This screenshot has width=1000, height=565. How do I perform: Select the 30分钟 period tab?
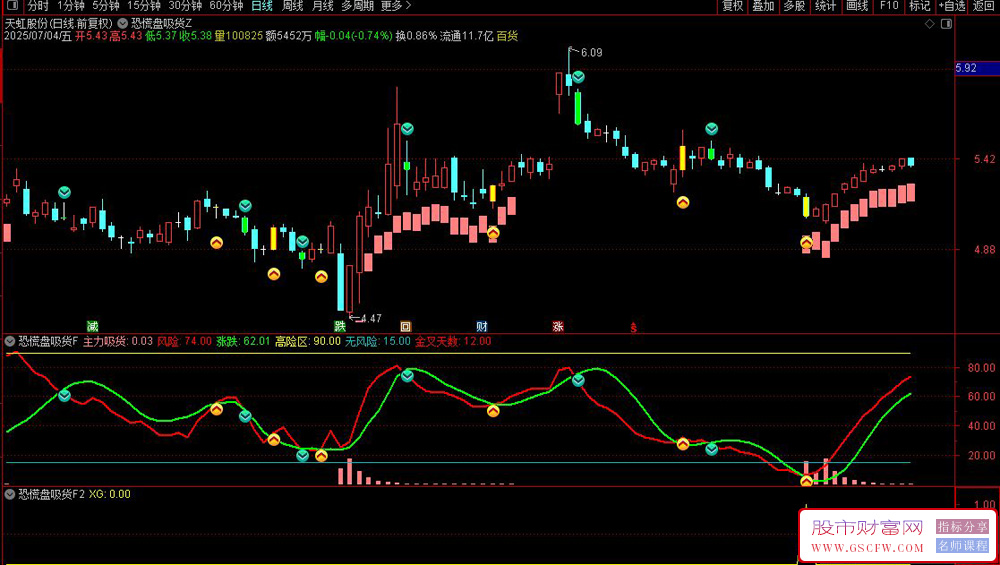(x=185, y=6)
